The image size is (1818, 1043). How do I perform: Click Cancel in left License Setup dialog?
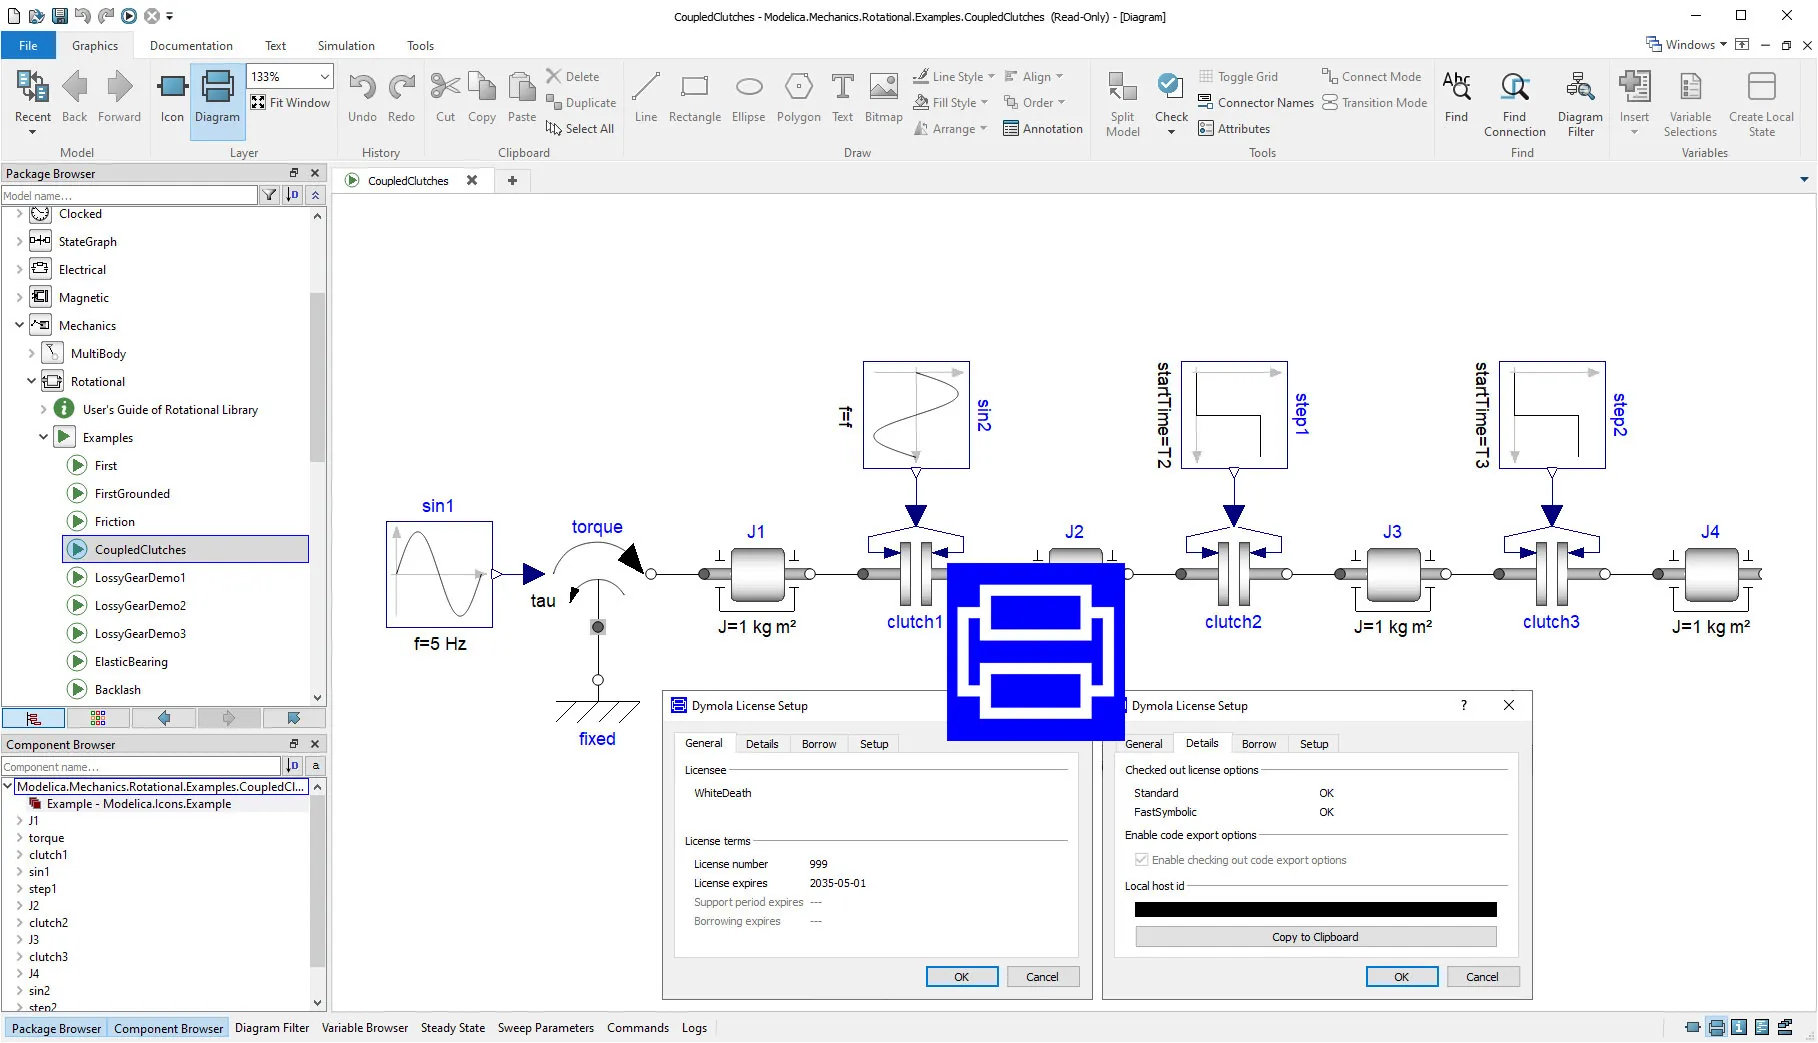pyautogui.click(x=1042, y=977)
